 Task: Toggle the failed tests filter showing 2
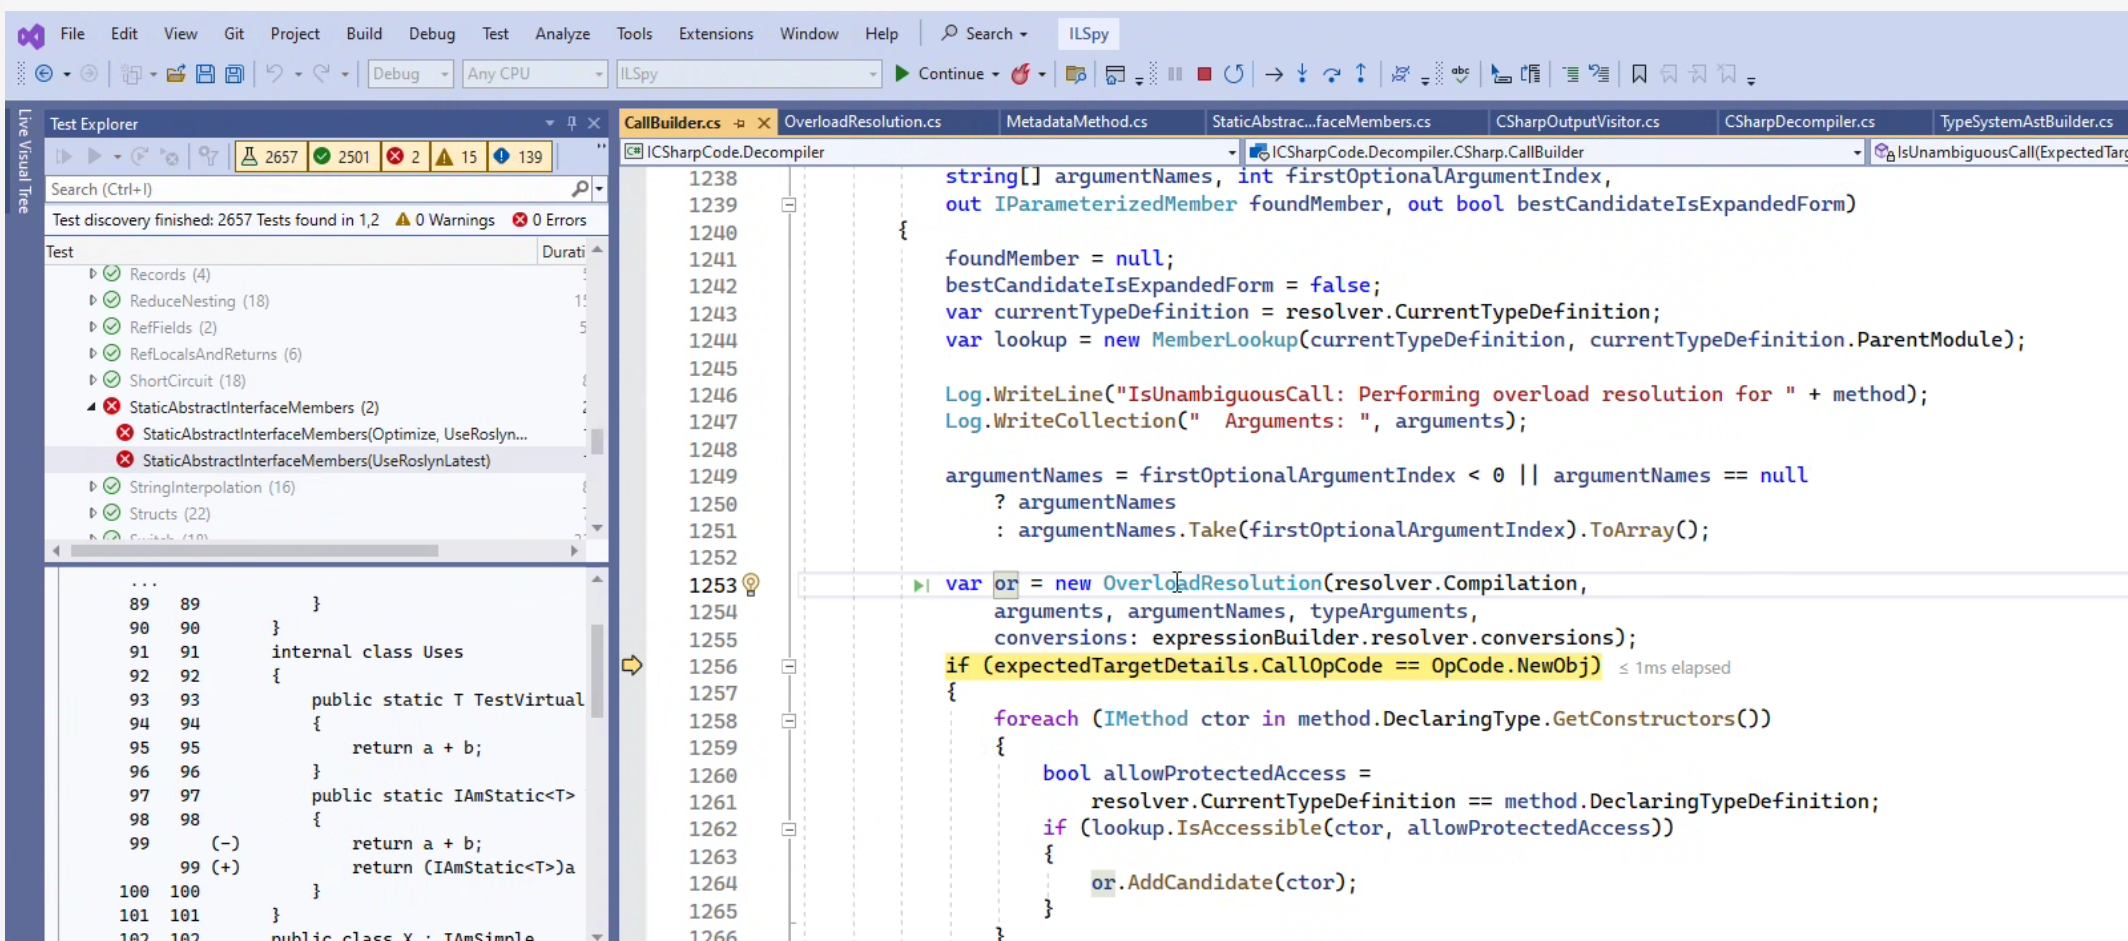(x=404, y=156)
